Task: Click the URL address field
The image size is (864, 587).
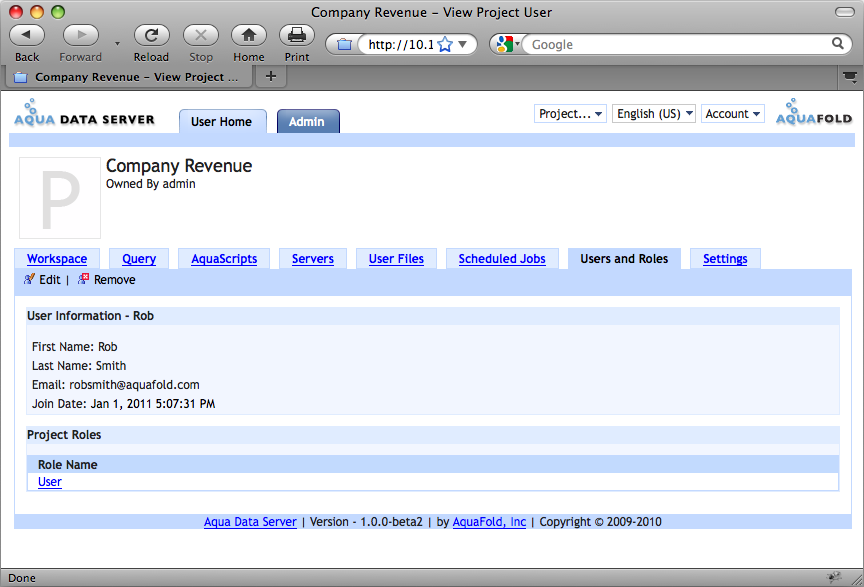Action: pos(401,45)
